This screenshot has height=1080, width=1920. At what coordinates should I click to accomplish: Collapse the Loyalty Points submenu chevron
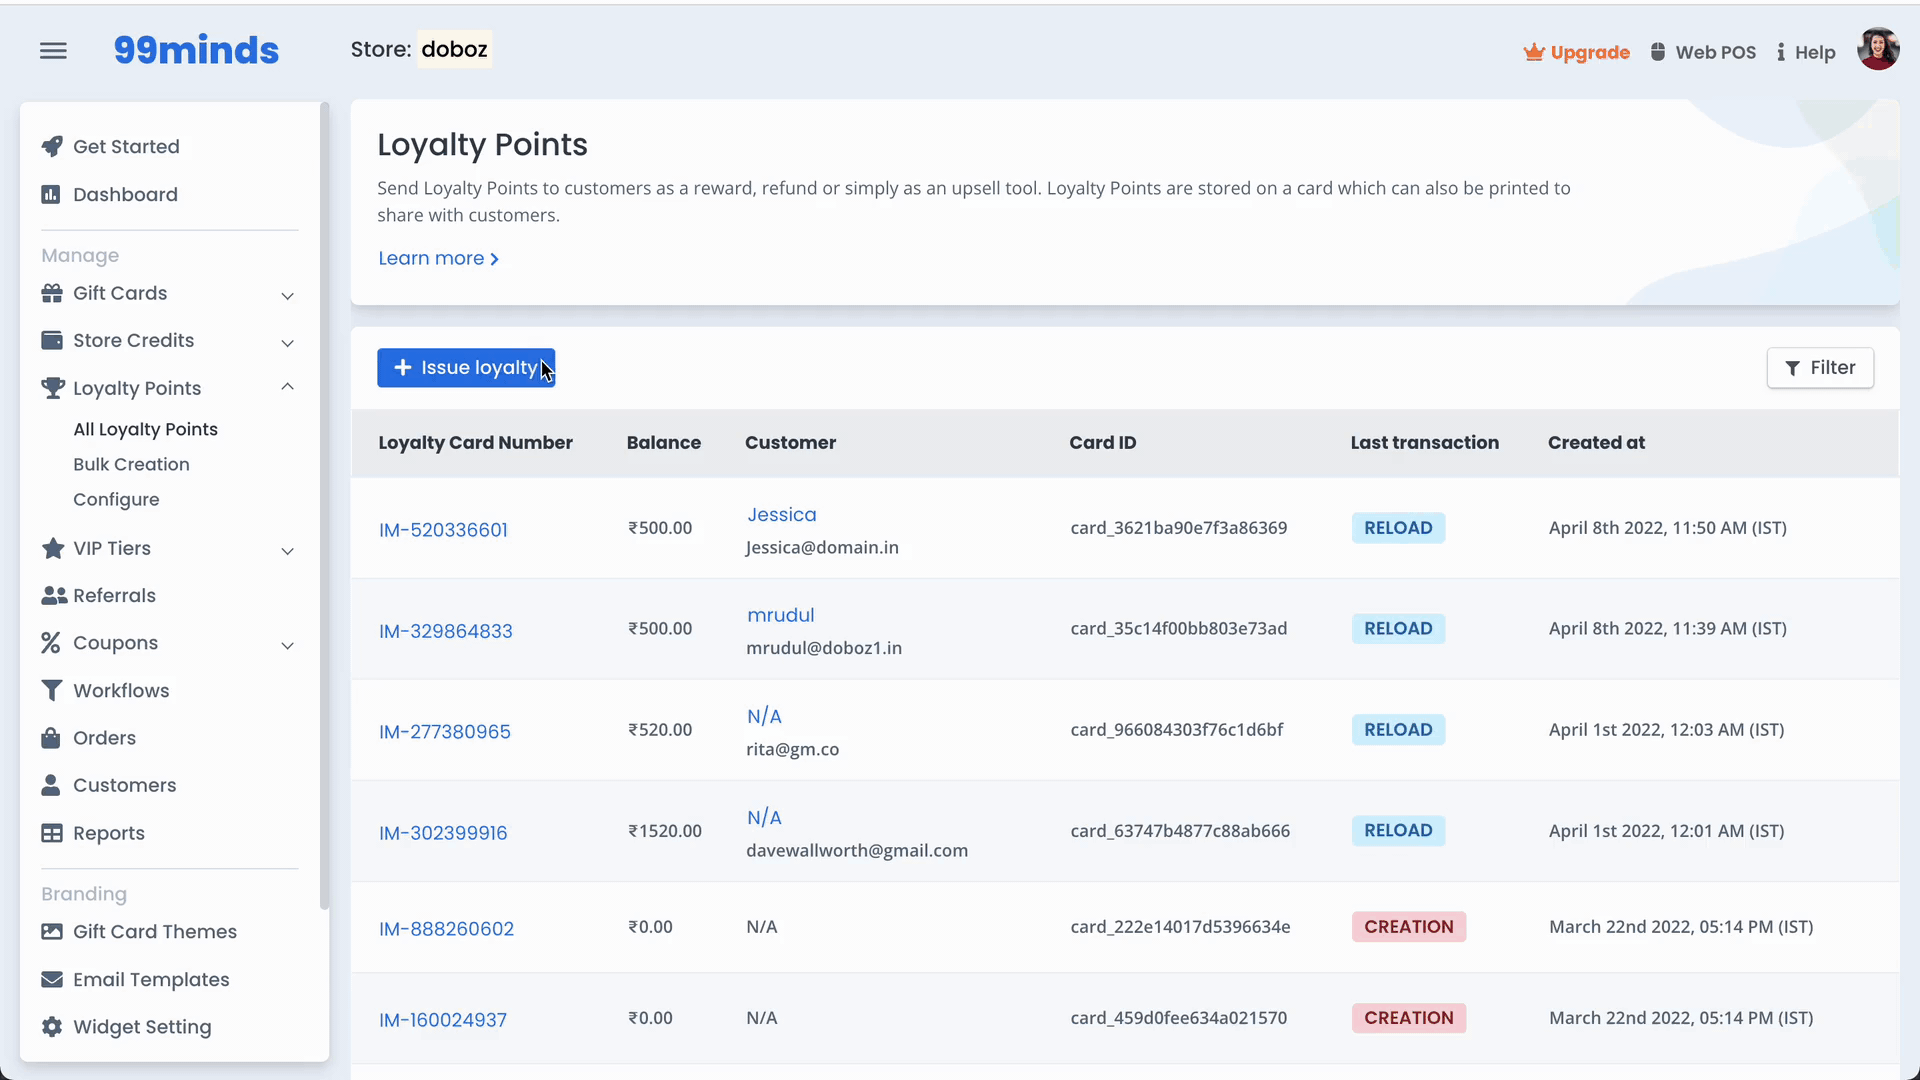[x=288, y=387]
